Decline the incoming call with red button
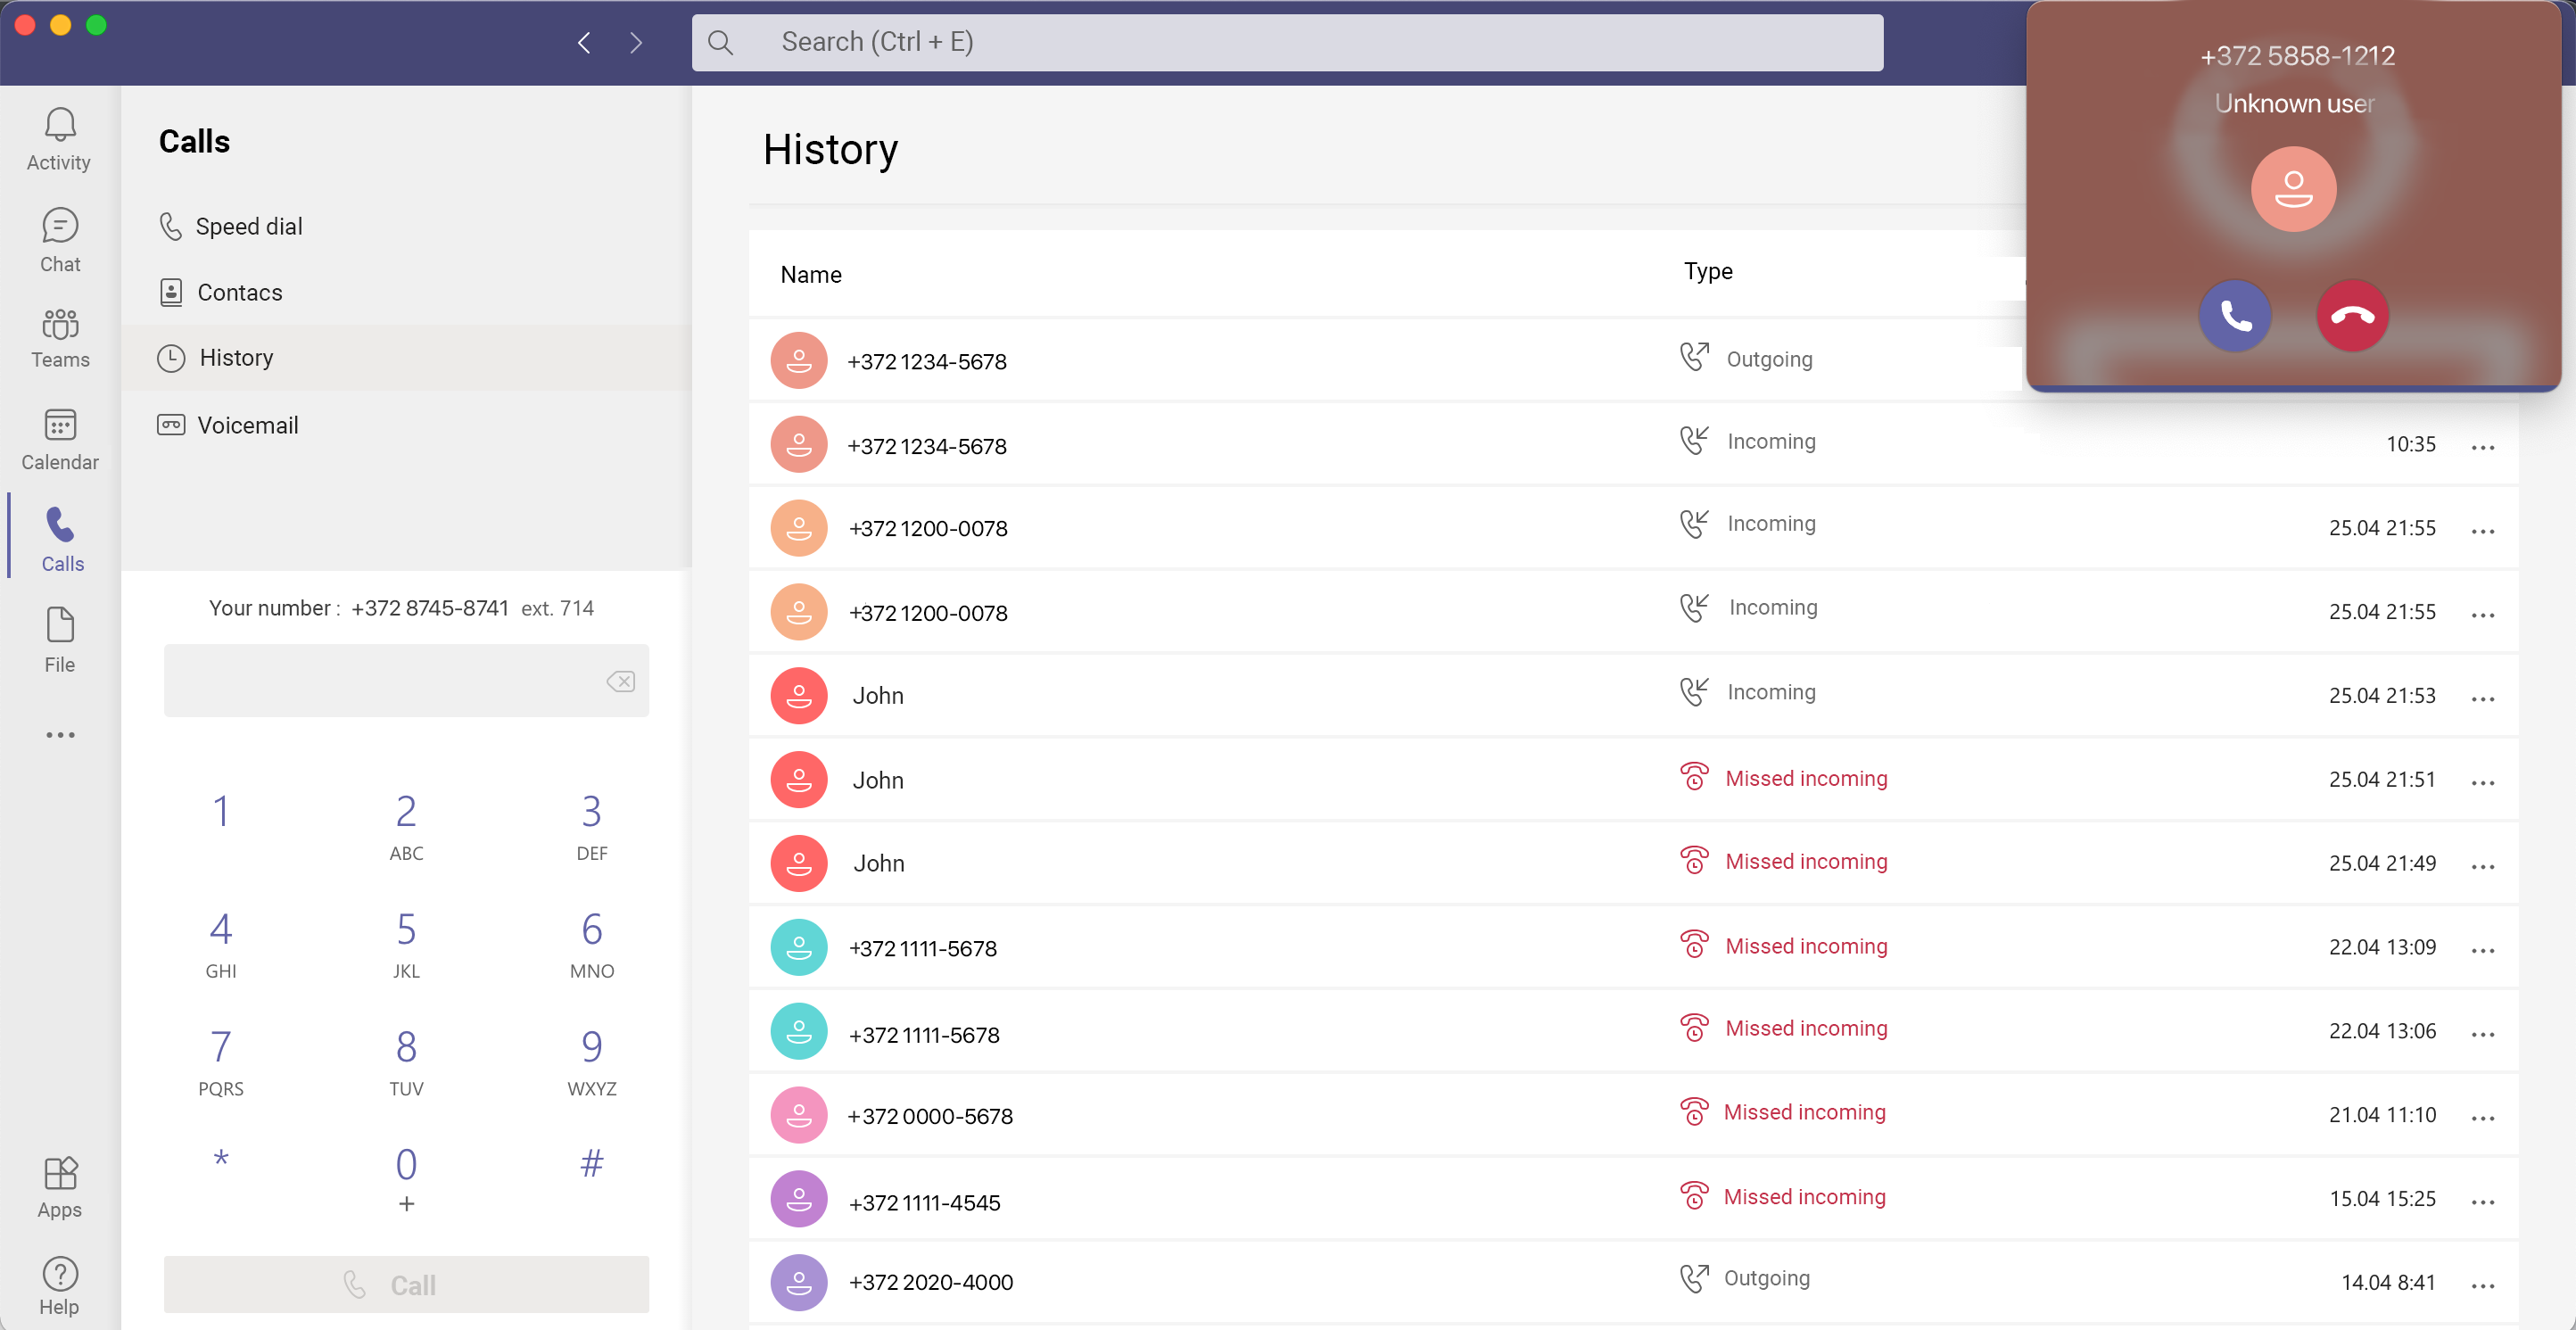The height and width of the screenshot is (1330, 2576). [2352, 316]
